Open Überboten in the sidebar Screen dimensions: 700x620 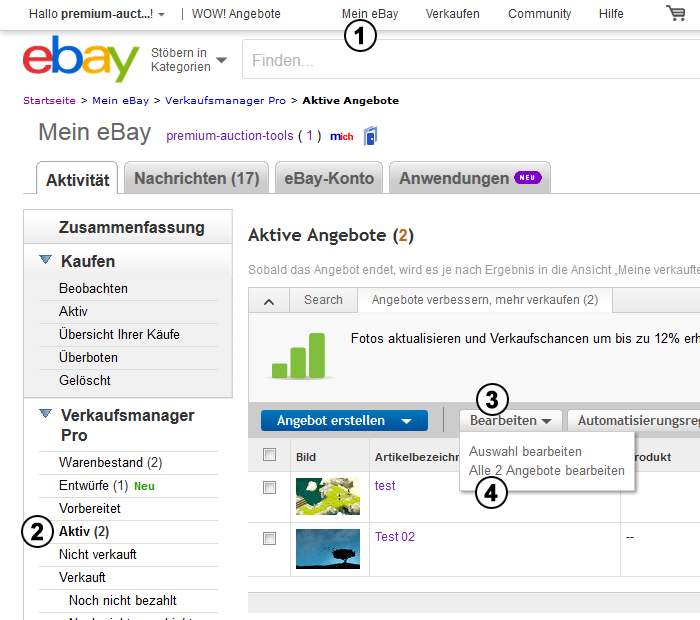[x=88, y=357]
